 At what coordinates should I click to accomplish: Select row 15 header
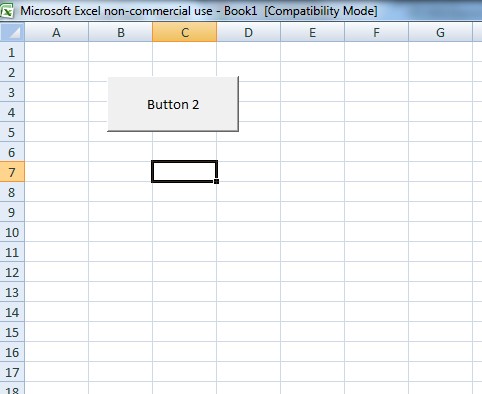pos(12,332)
